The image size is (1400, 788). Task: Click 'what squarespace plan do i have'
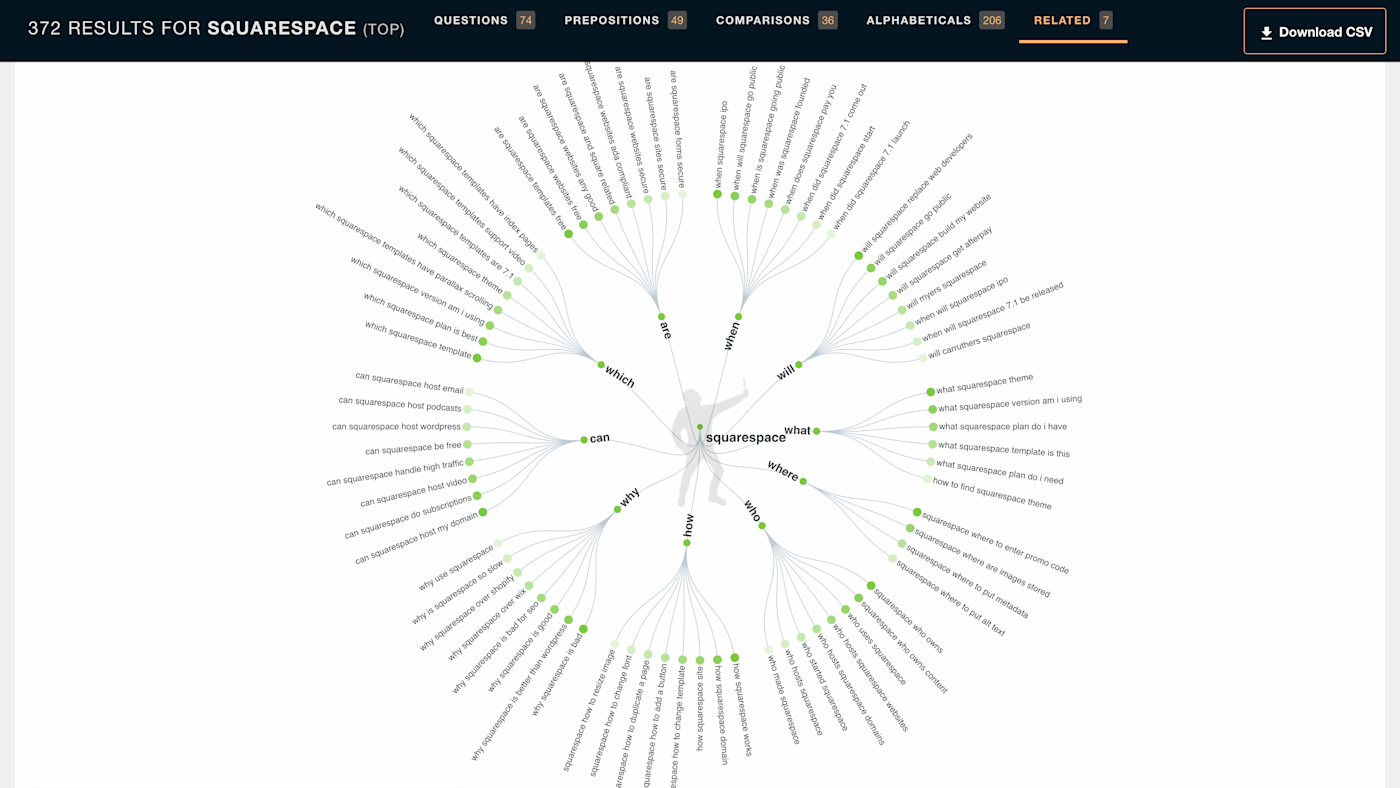click(x=1003, y=427)
